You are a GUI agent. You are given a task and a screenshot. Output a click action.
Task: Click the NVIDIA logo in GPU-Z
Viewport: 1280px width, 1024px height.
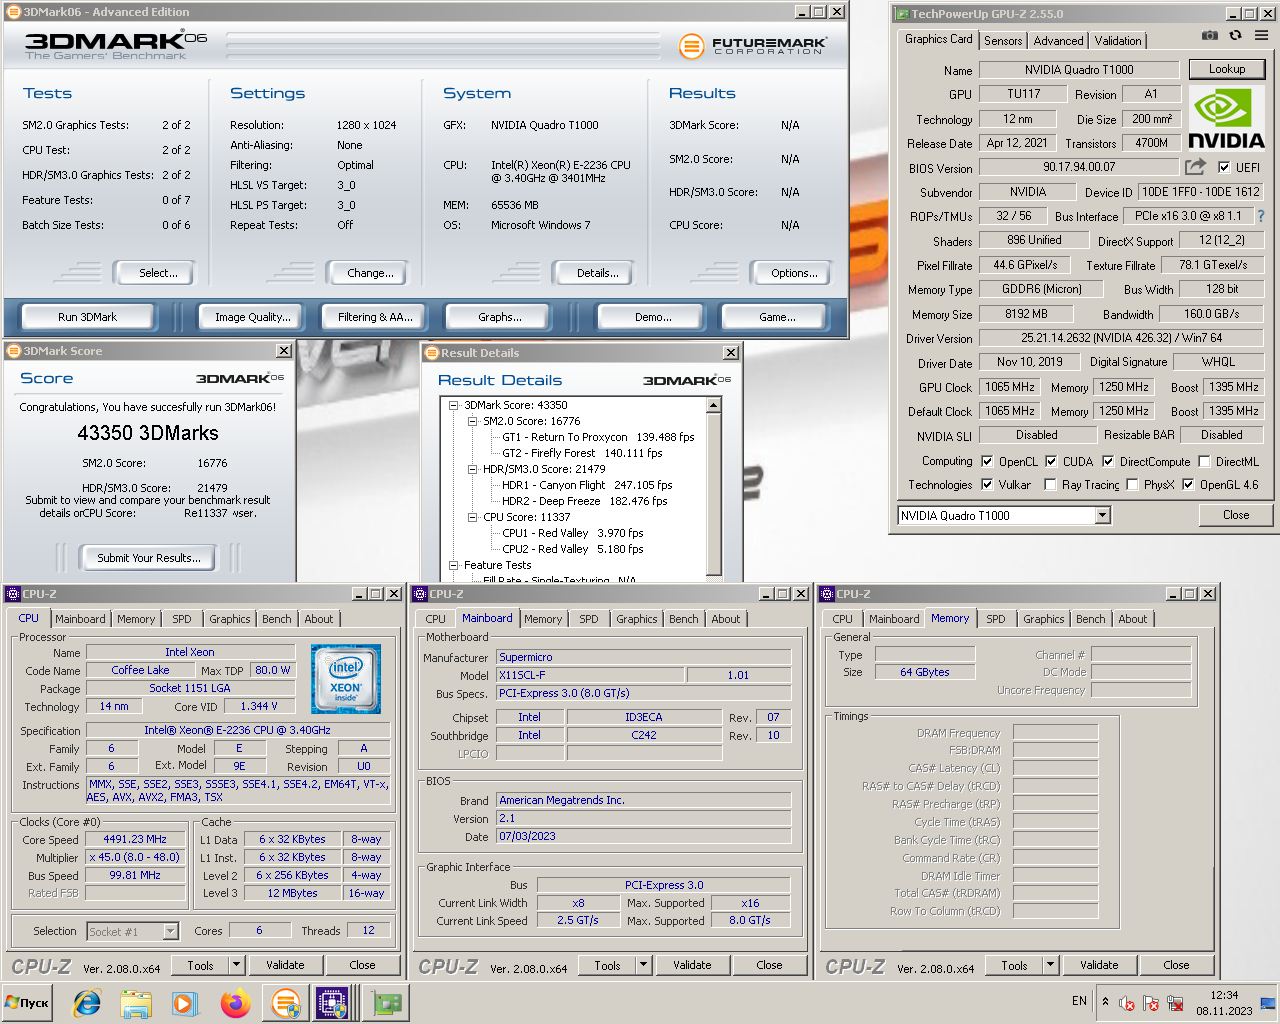pyautogui.click(x=1226, y=118)
